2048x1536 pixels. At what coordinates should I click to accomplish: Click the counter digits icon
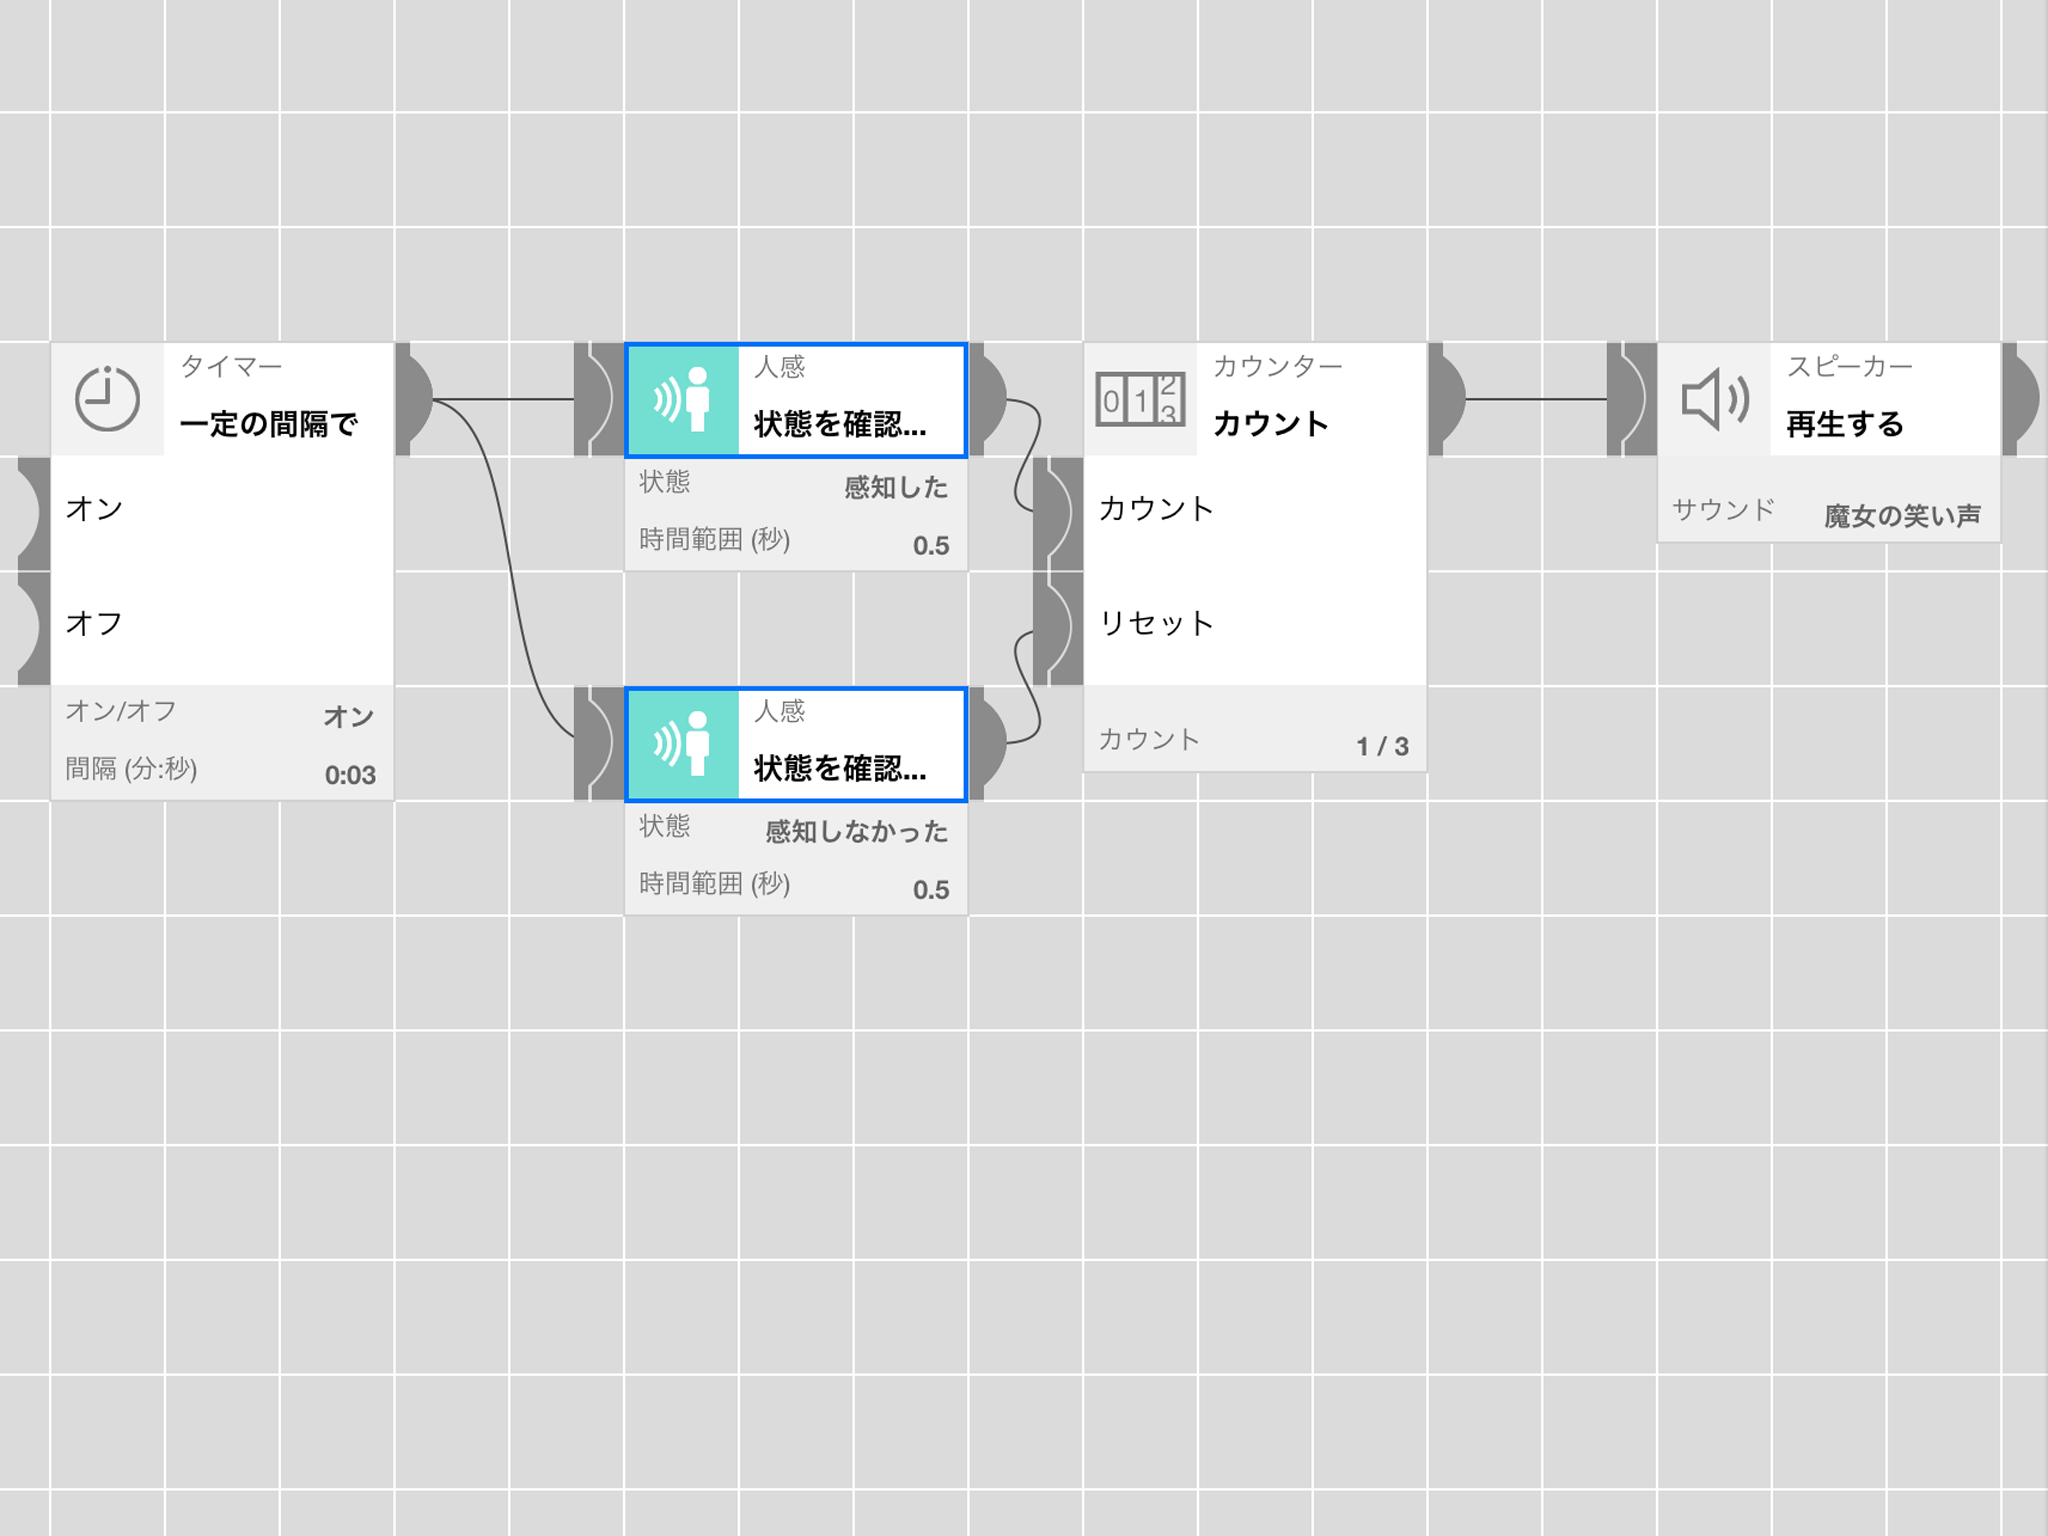pyautogui.click(x=1140, y=400)
